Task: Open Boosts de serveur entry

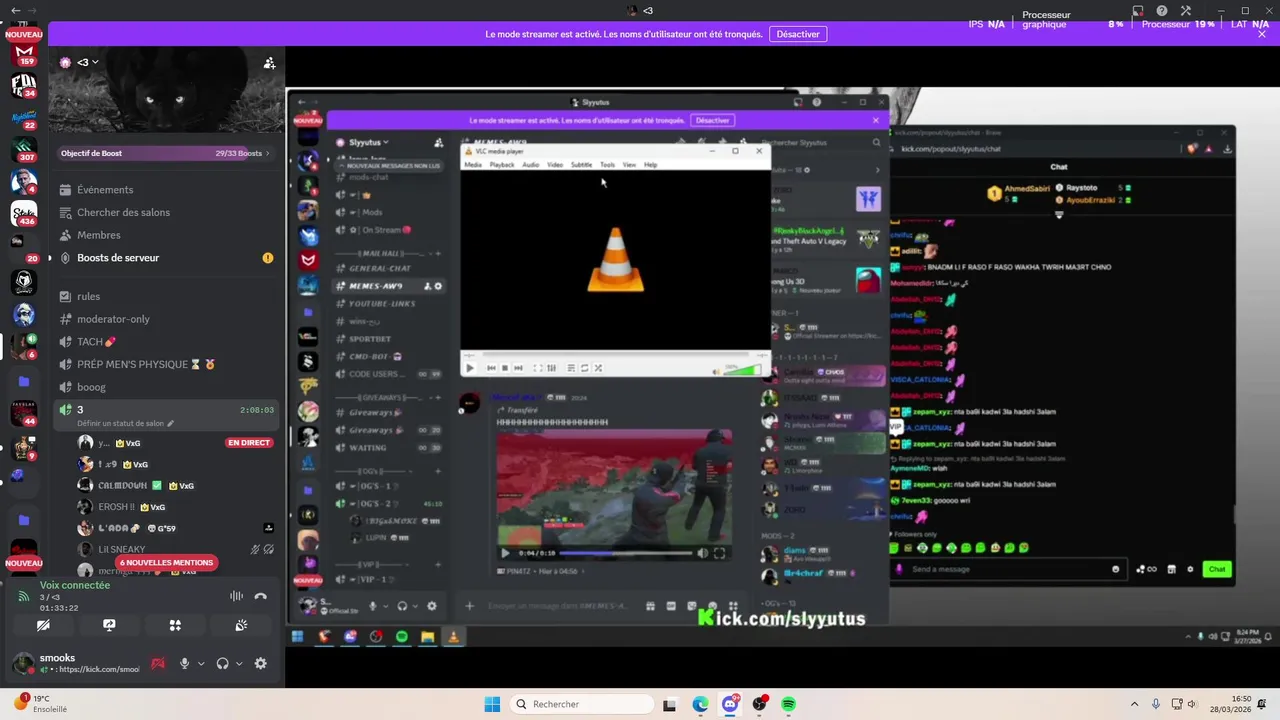Action: pos(165,258)
